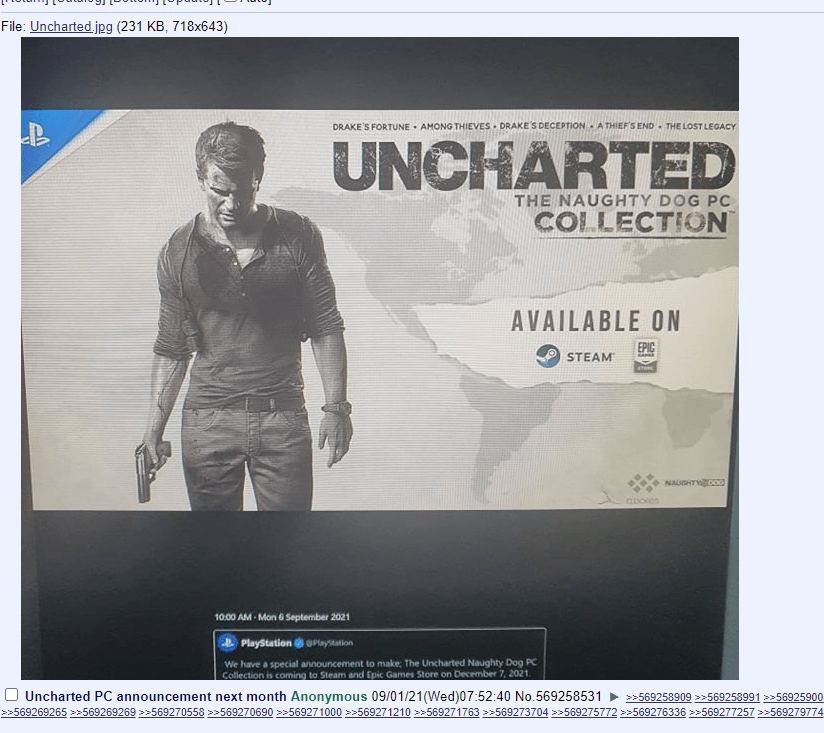Screen dimensions: 824x733
Task: Open backlink >>569269265
Action: click(33, 713)
